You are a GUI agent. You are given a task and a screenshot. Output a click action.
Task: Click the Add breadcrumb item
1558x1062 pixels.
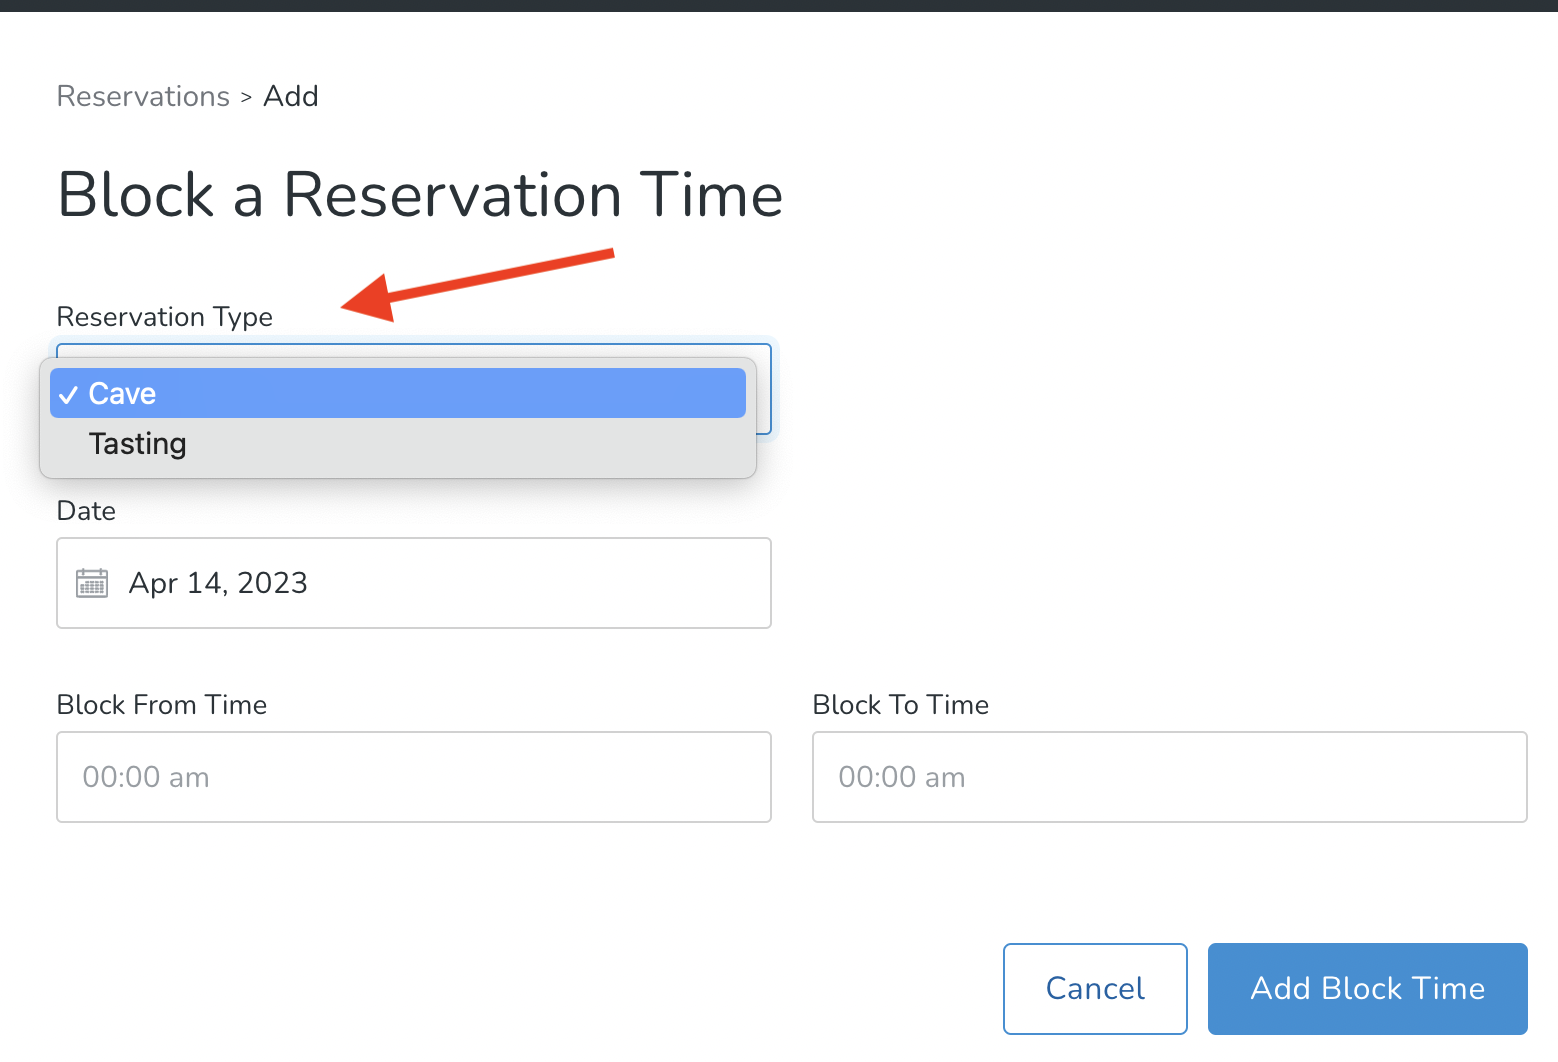pyautogui.click(x=291, y=96)
